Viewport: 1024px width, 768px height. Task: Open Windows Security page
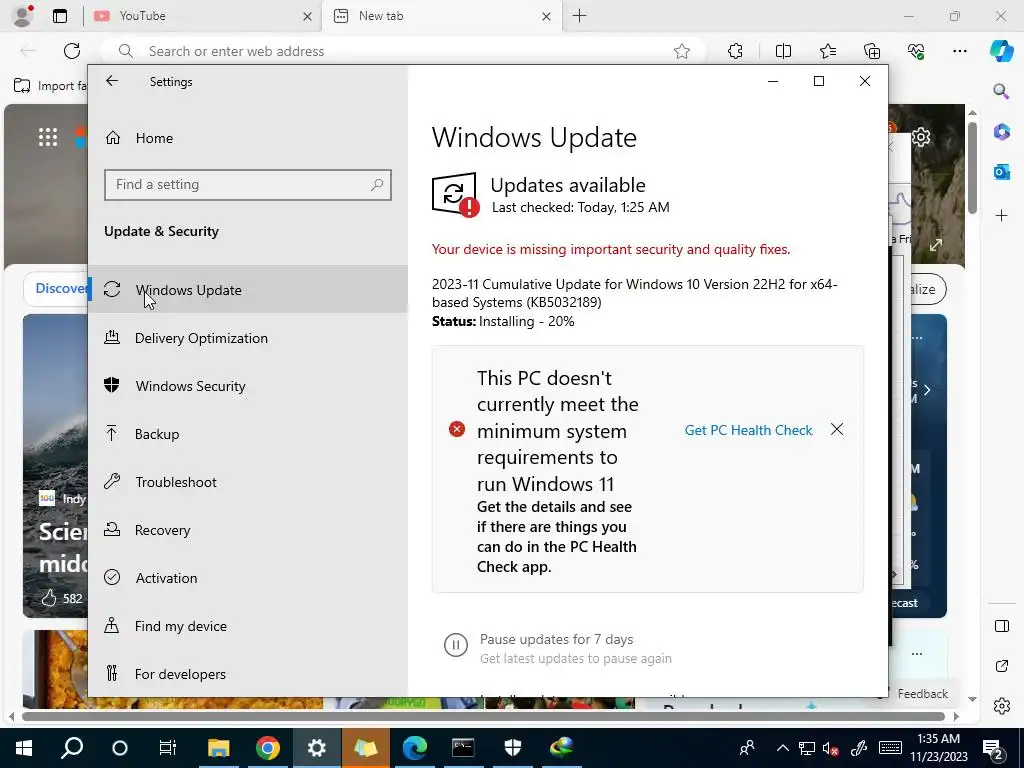[248, 386]
